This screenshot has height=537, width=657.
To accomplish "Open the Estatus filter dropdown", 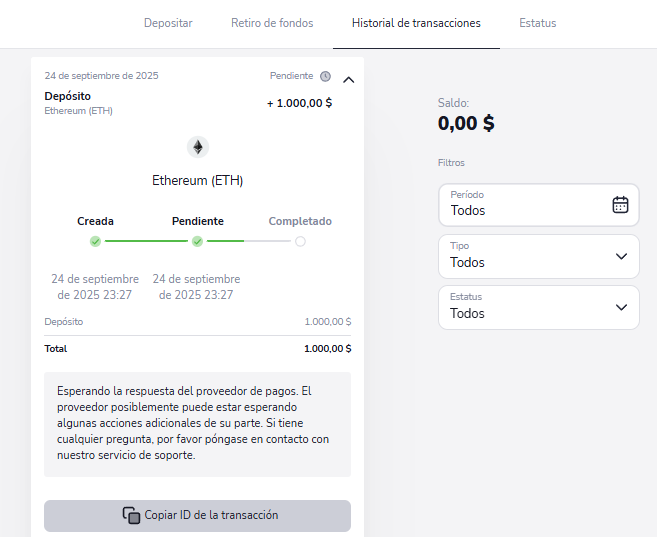I will tap(539, 307).
